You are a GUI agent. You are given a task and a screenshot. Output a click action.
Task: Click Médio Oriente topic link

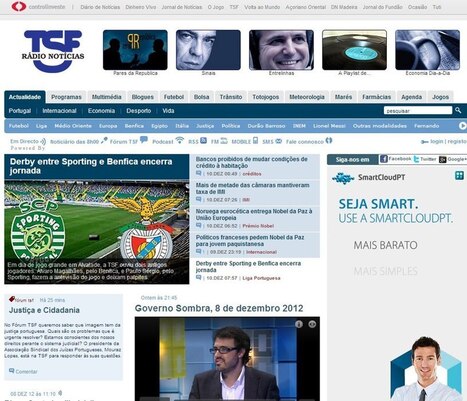73,126
